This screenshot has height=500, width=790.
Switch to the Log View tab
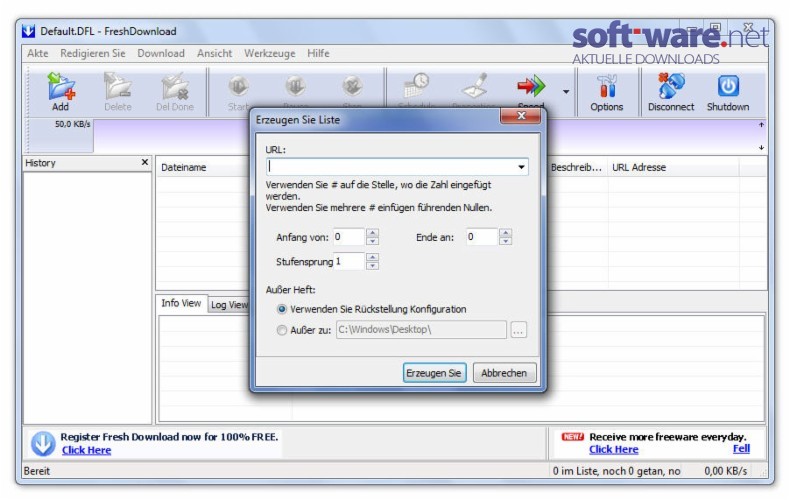pyautogui.click(x=229, y=305)
